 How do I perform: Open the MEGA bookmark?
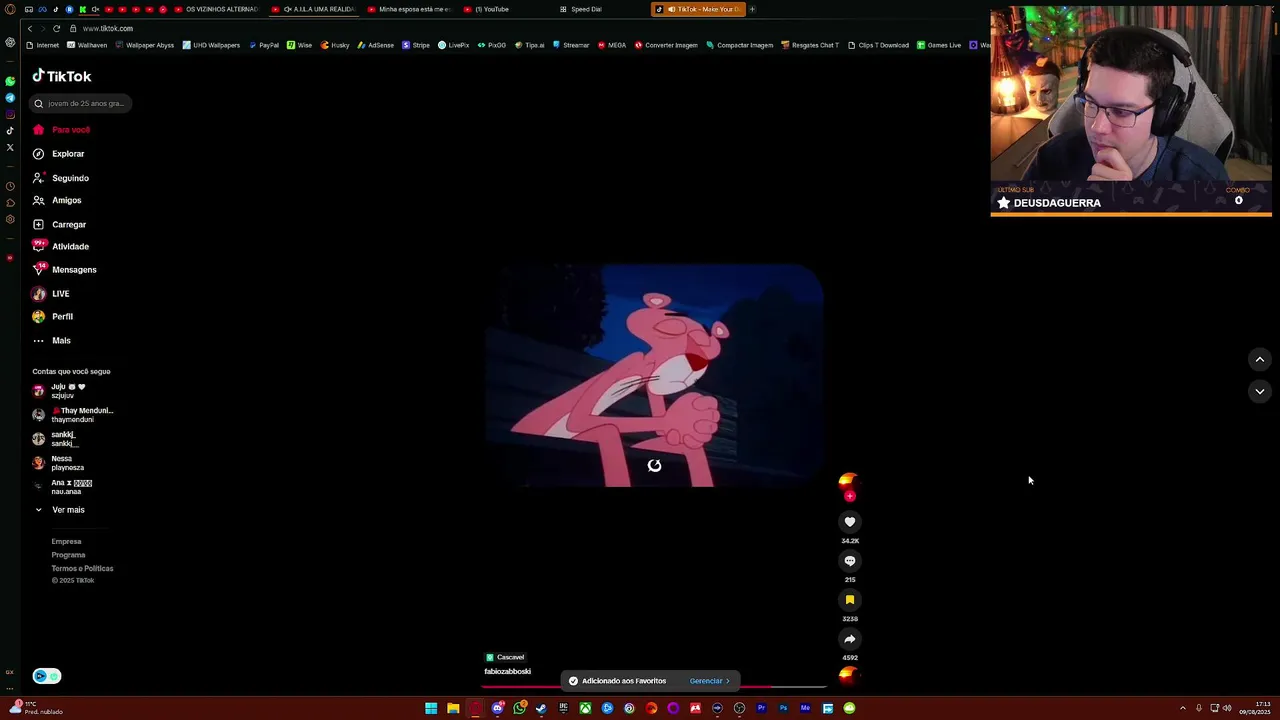(x=611, y=45)
